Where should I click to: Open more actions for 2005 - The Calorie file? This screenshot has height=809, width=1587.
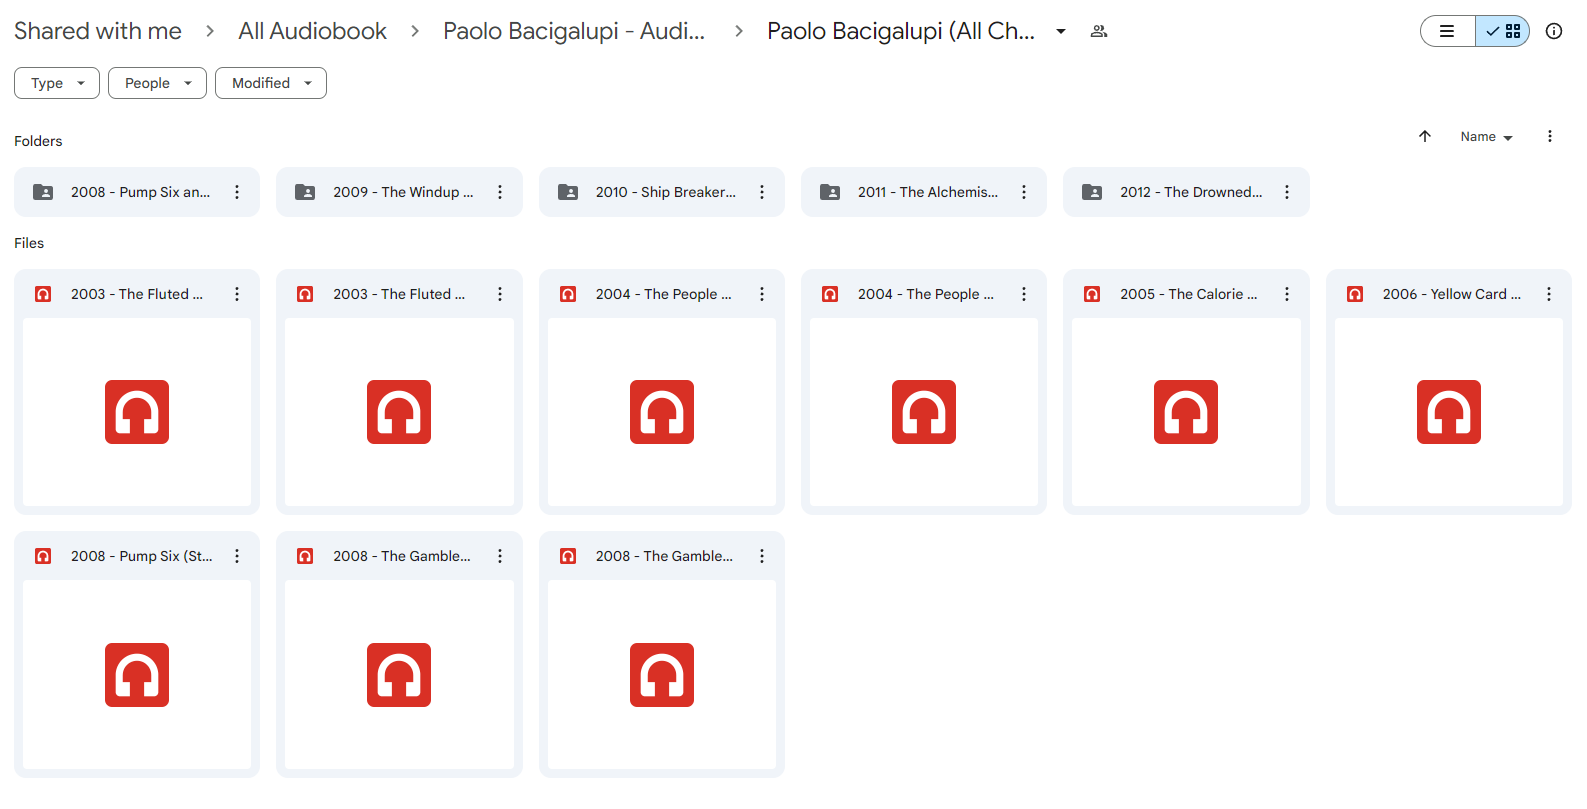1287,294
